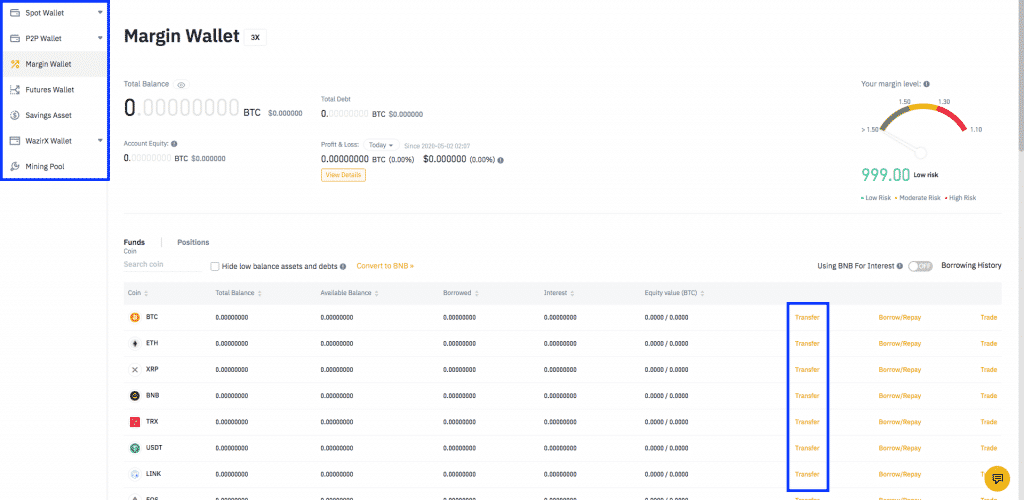Sort by the Interest column
This screenshot has height=500, width=1024.
pos(560,293)
